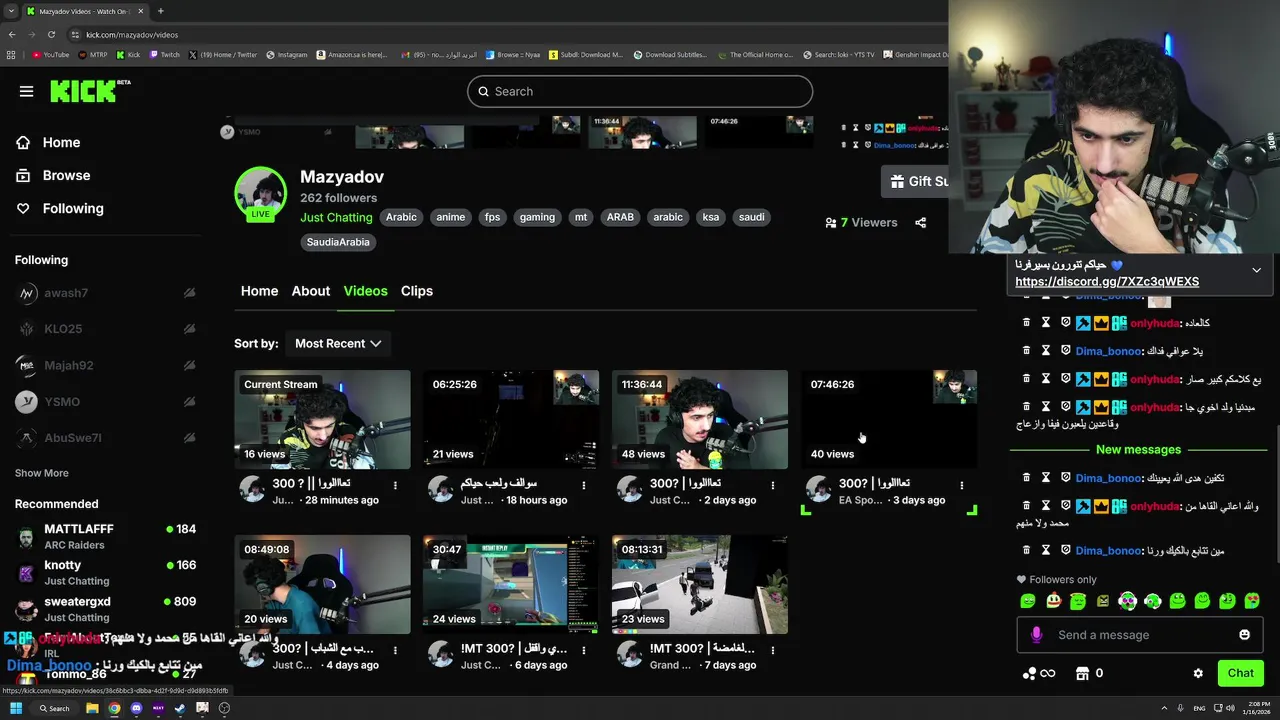Switch to the Clips tab

(417, 291)
